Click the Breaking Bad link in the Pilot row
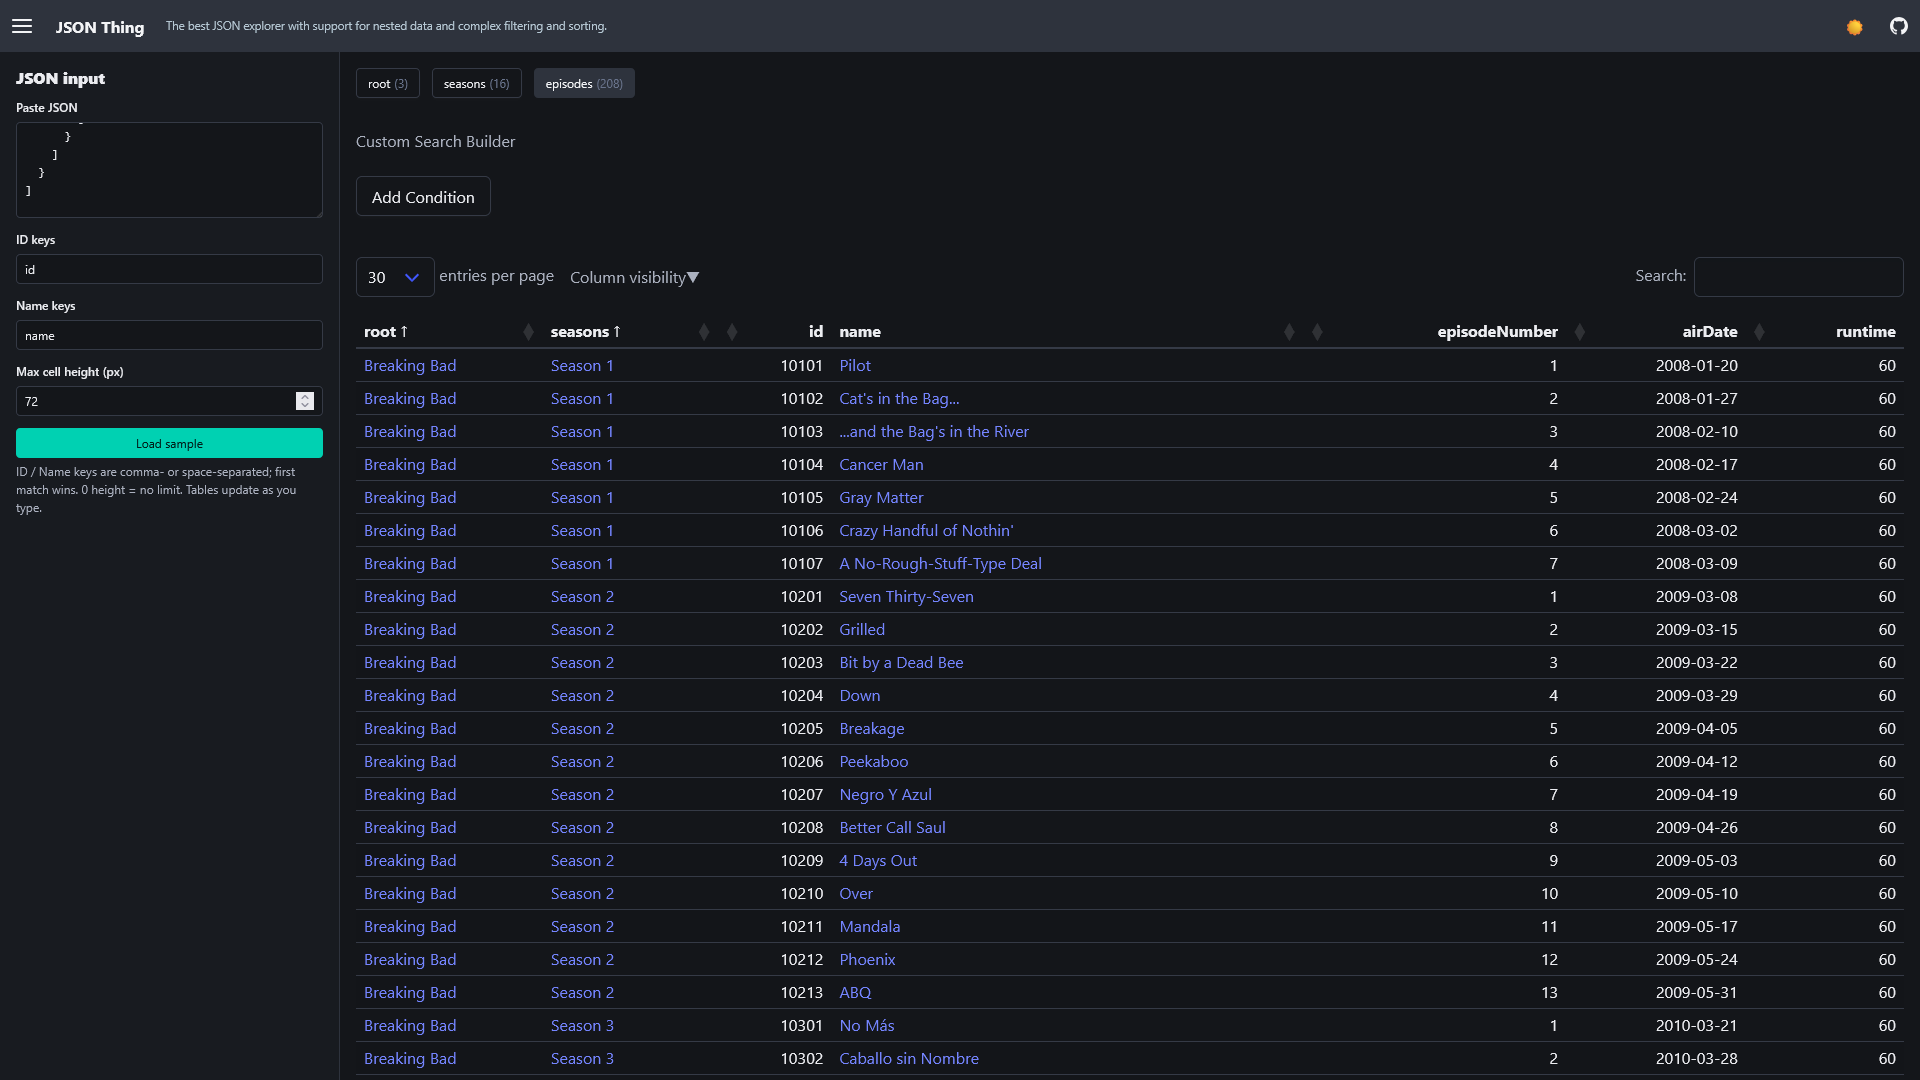Image resolution: width=1920 pixels, height=1080 pixels. [x=410, y=366]
